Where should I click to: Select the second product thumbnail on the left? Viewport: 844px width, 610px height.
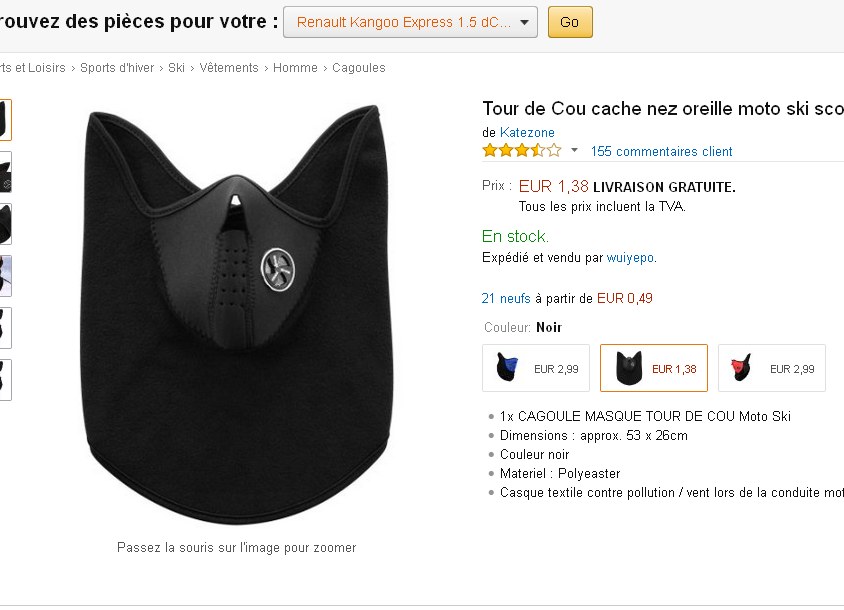click(x=5, y=172)
